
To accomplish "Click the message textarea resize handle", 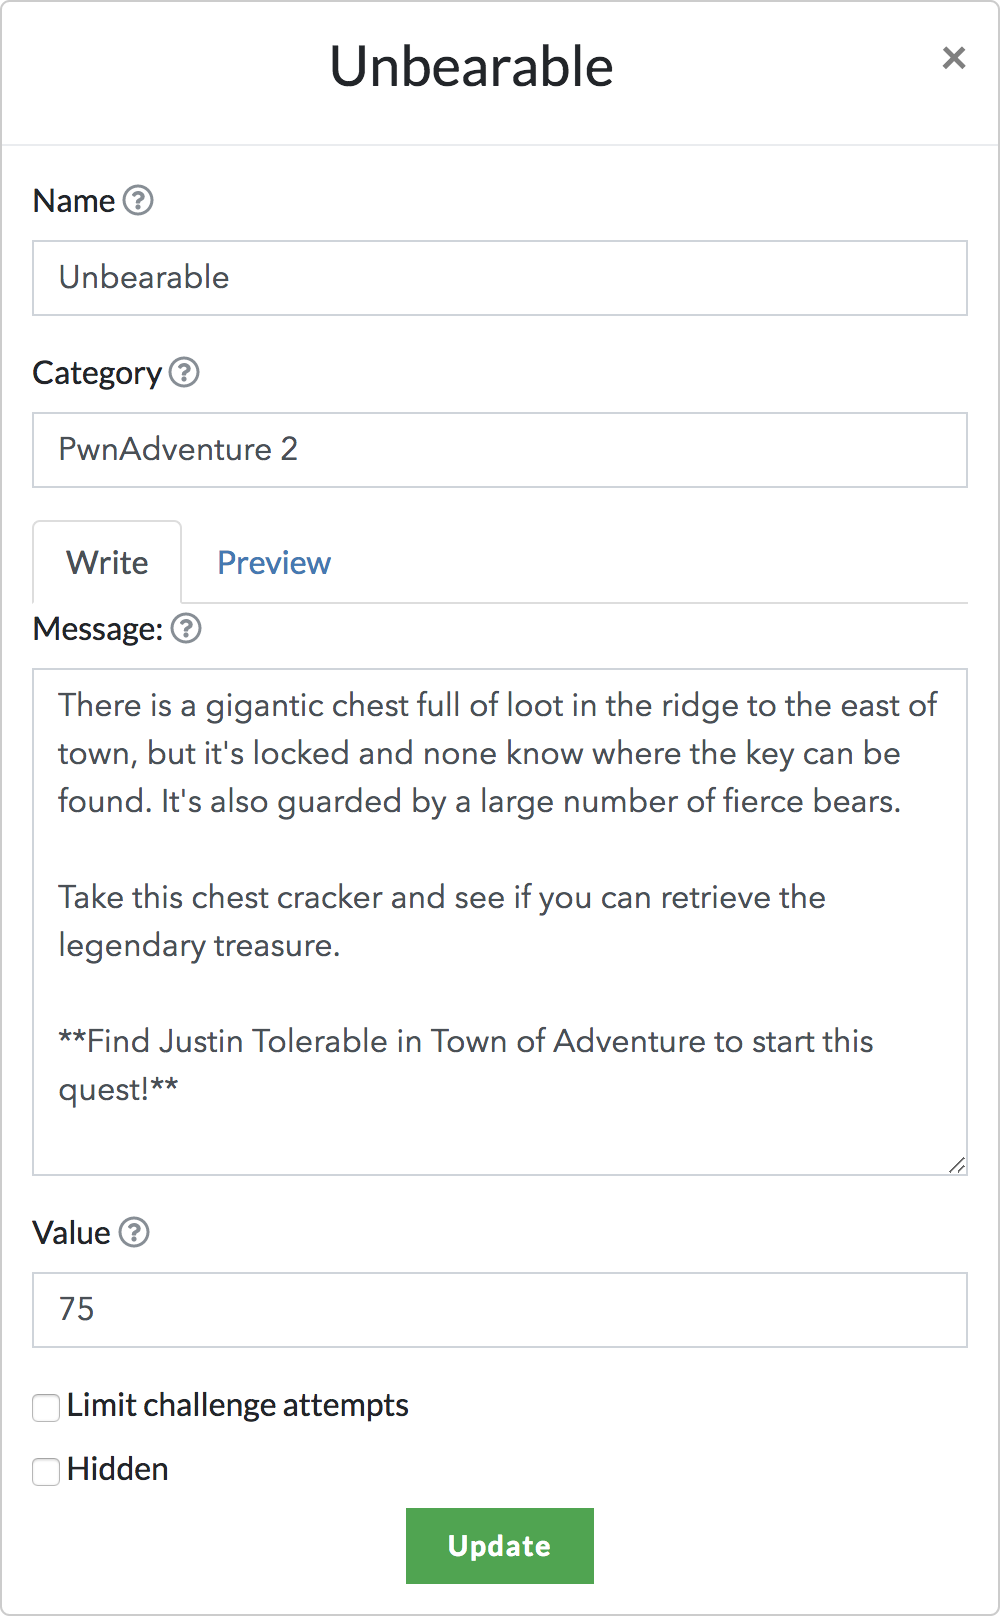I will click(957, 1165).
